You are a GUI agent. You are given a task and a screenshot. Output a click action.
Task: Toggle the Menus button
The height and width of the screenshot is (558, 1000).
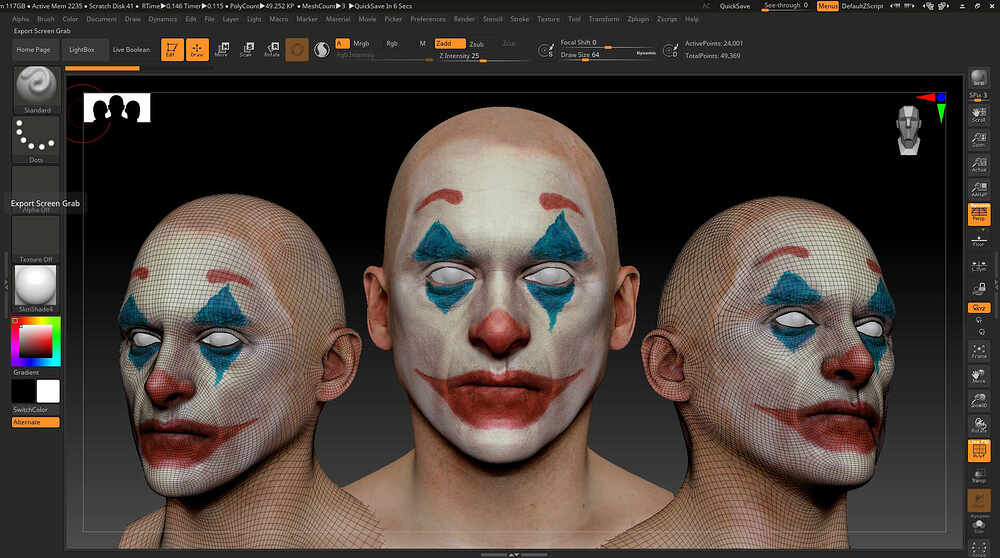tap(827, 6)
